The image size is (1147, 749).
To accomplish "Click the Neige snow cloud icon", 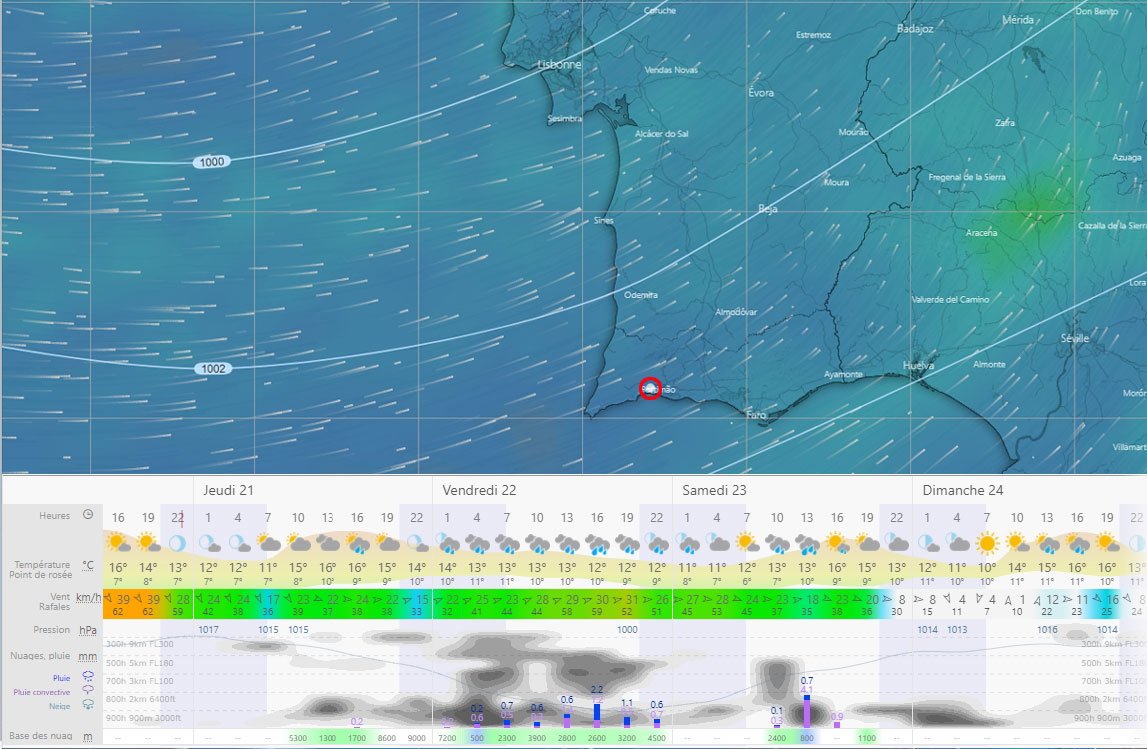I will point(88,704).
